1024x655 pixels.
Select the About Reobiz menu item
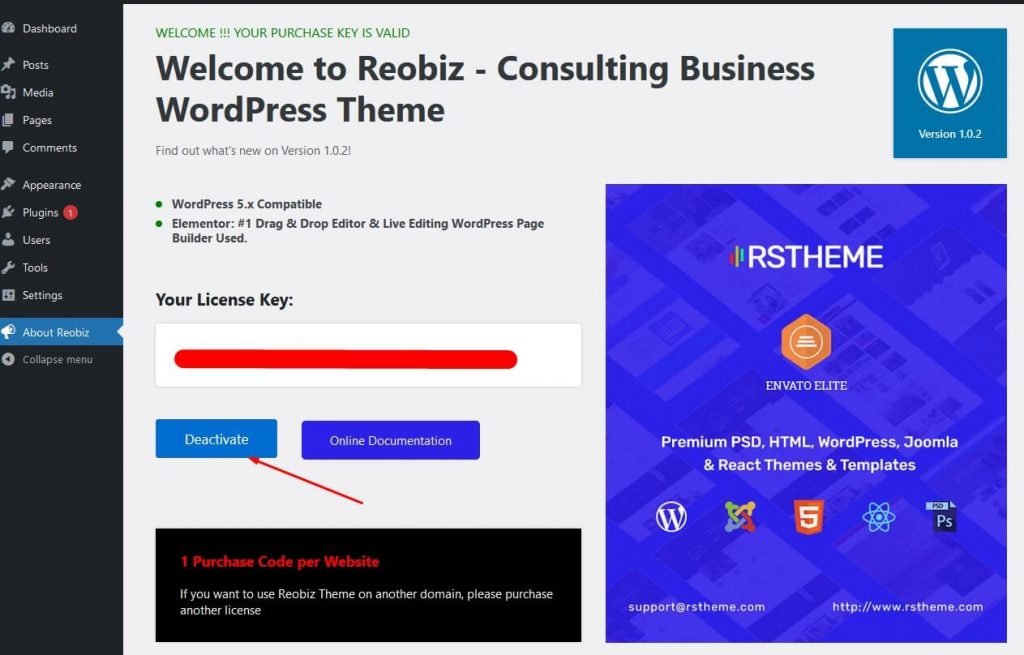56,332
